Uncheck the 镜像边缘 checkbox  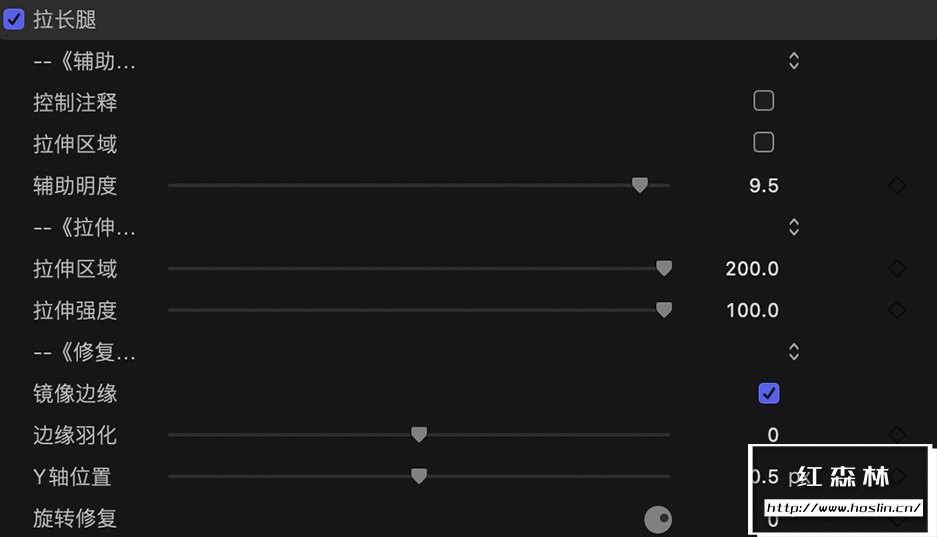tap(768, 393)
